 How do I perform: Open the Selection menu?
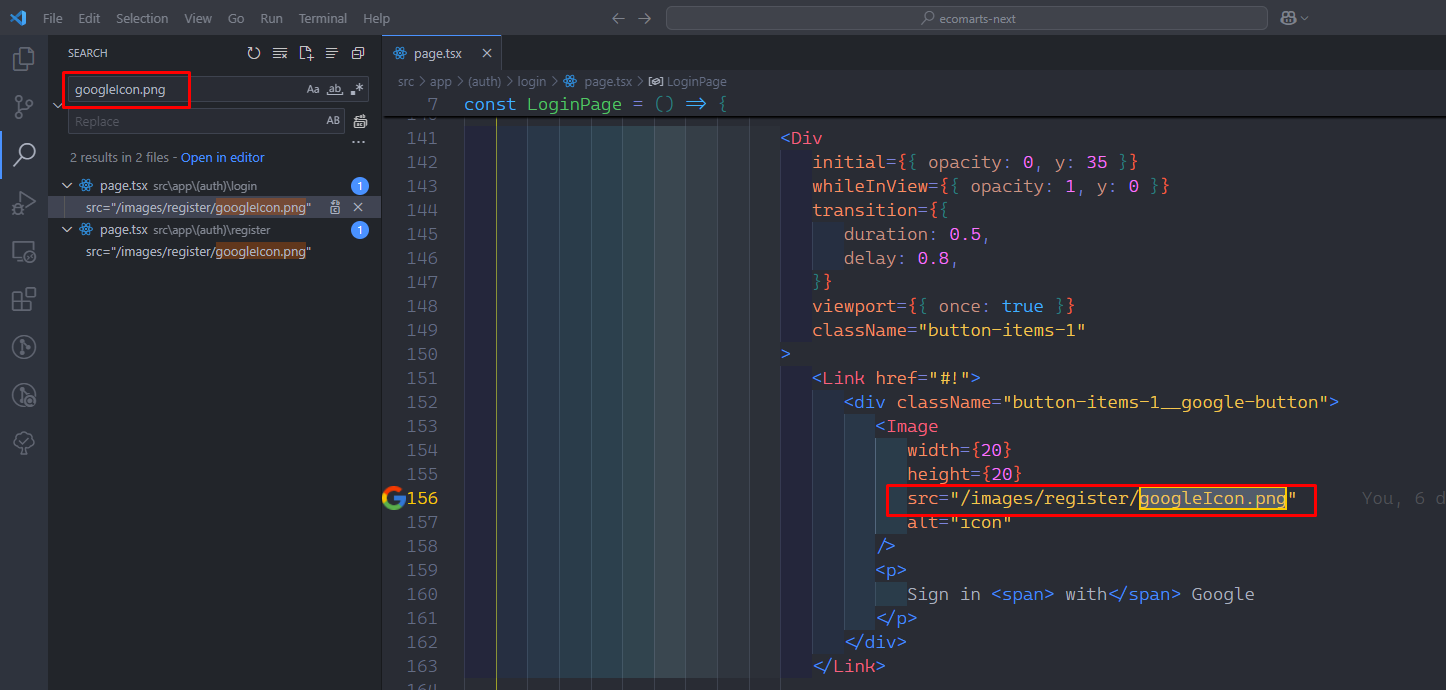point(142,18)
